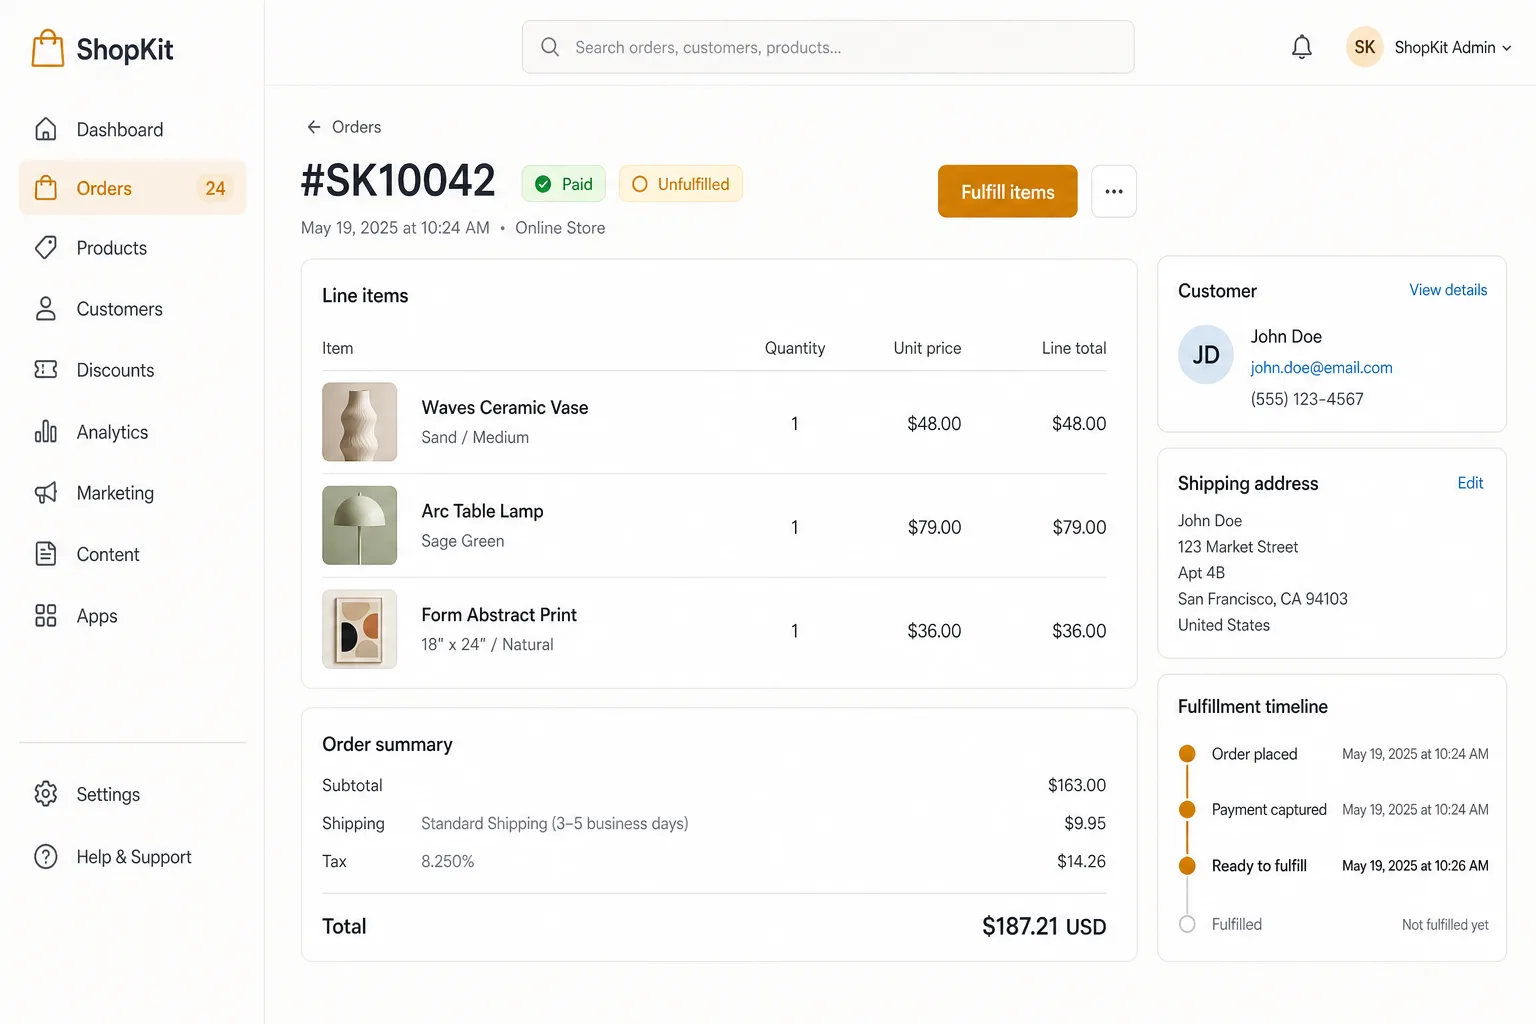Click the Help & Support question icon
Image resolution: width=1536 pixels, height=1024 pixels.
pos(46,857)
